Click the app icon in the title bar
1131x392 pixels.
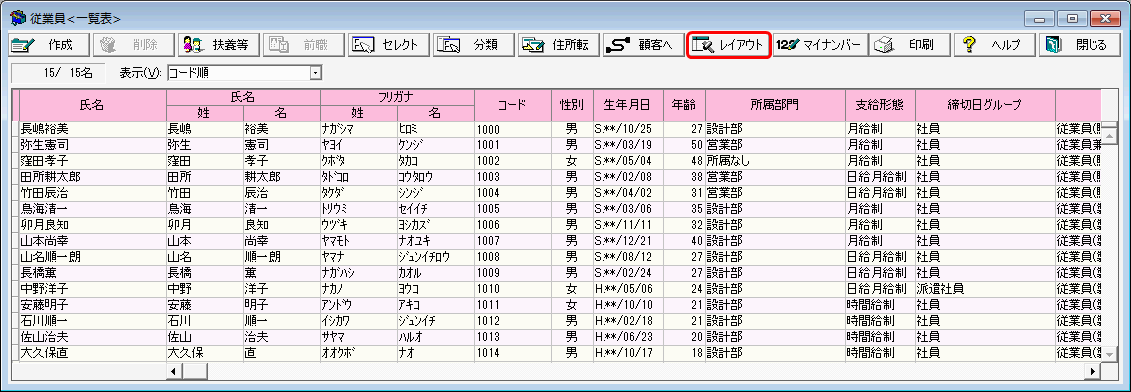click(x=17, y=17)
